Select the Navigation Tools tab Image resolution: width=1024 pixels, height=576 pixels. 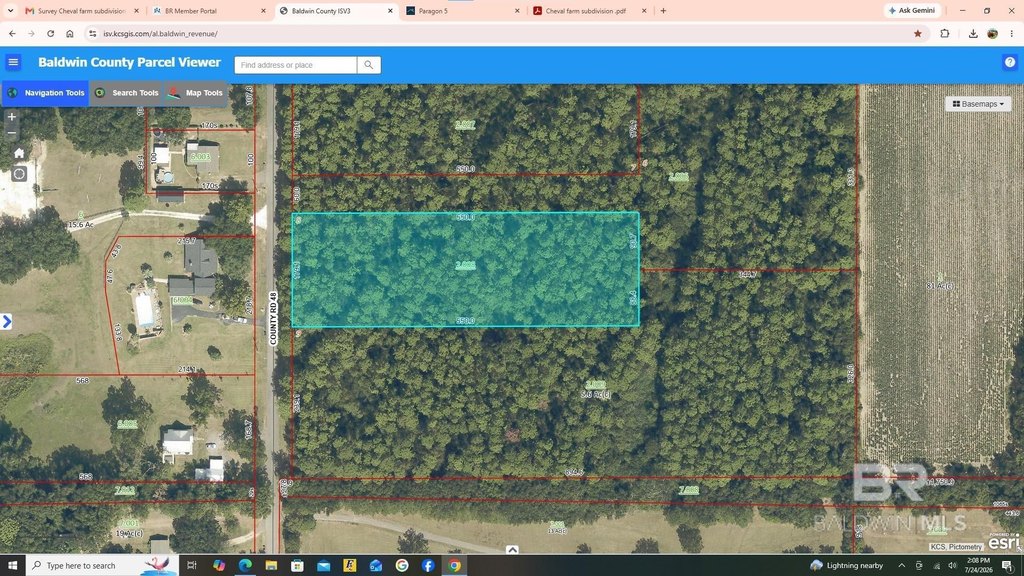(x=46, y=93)
